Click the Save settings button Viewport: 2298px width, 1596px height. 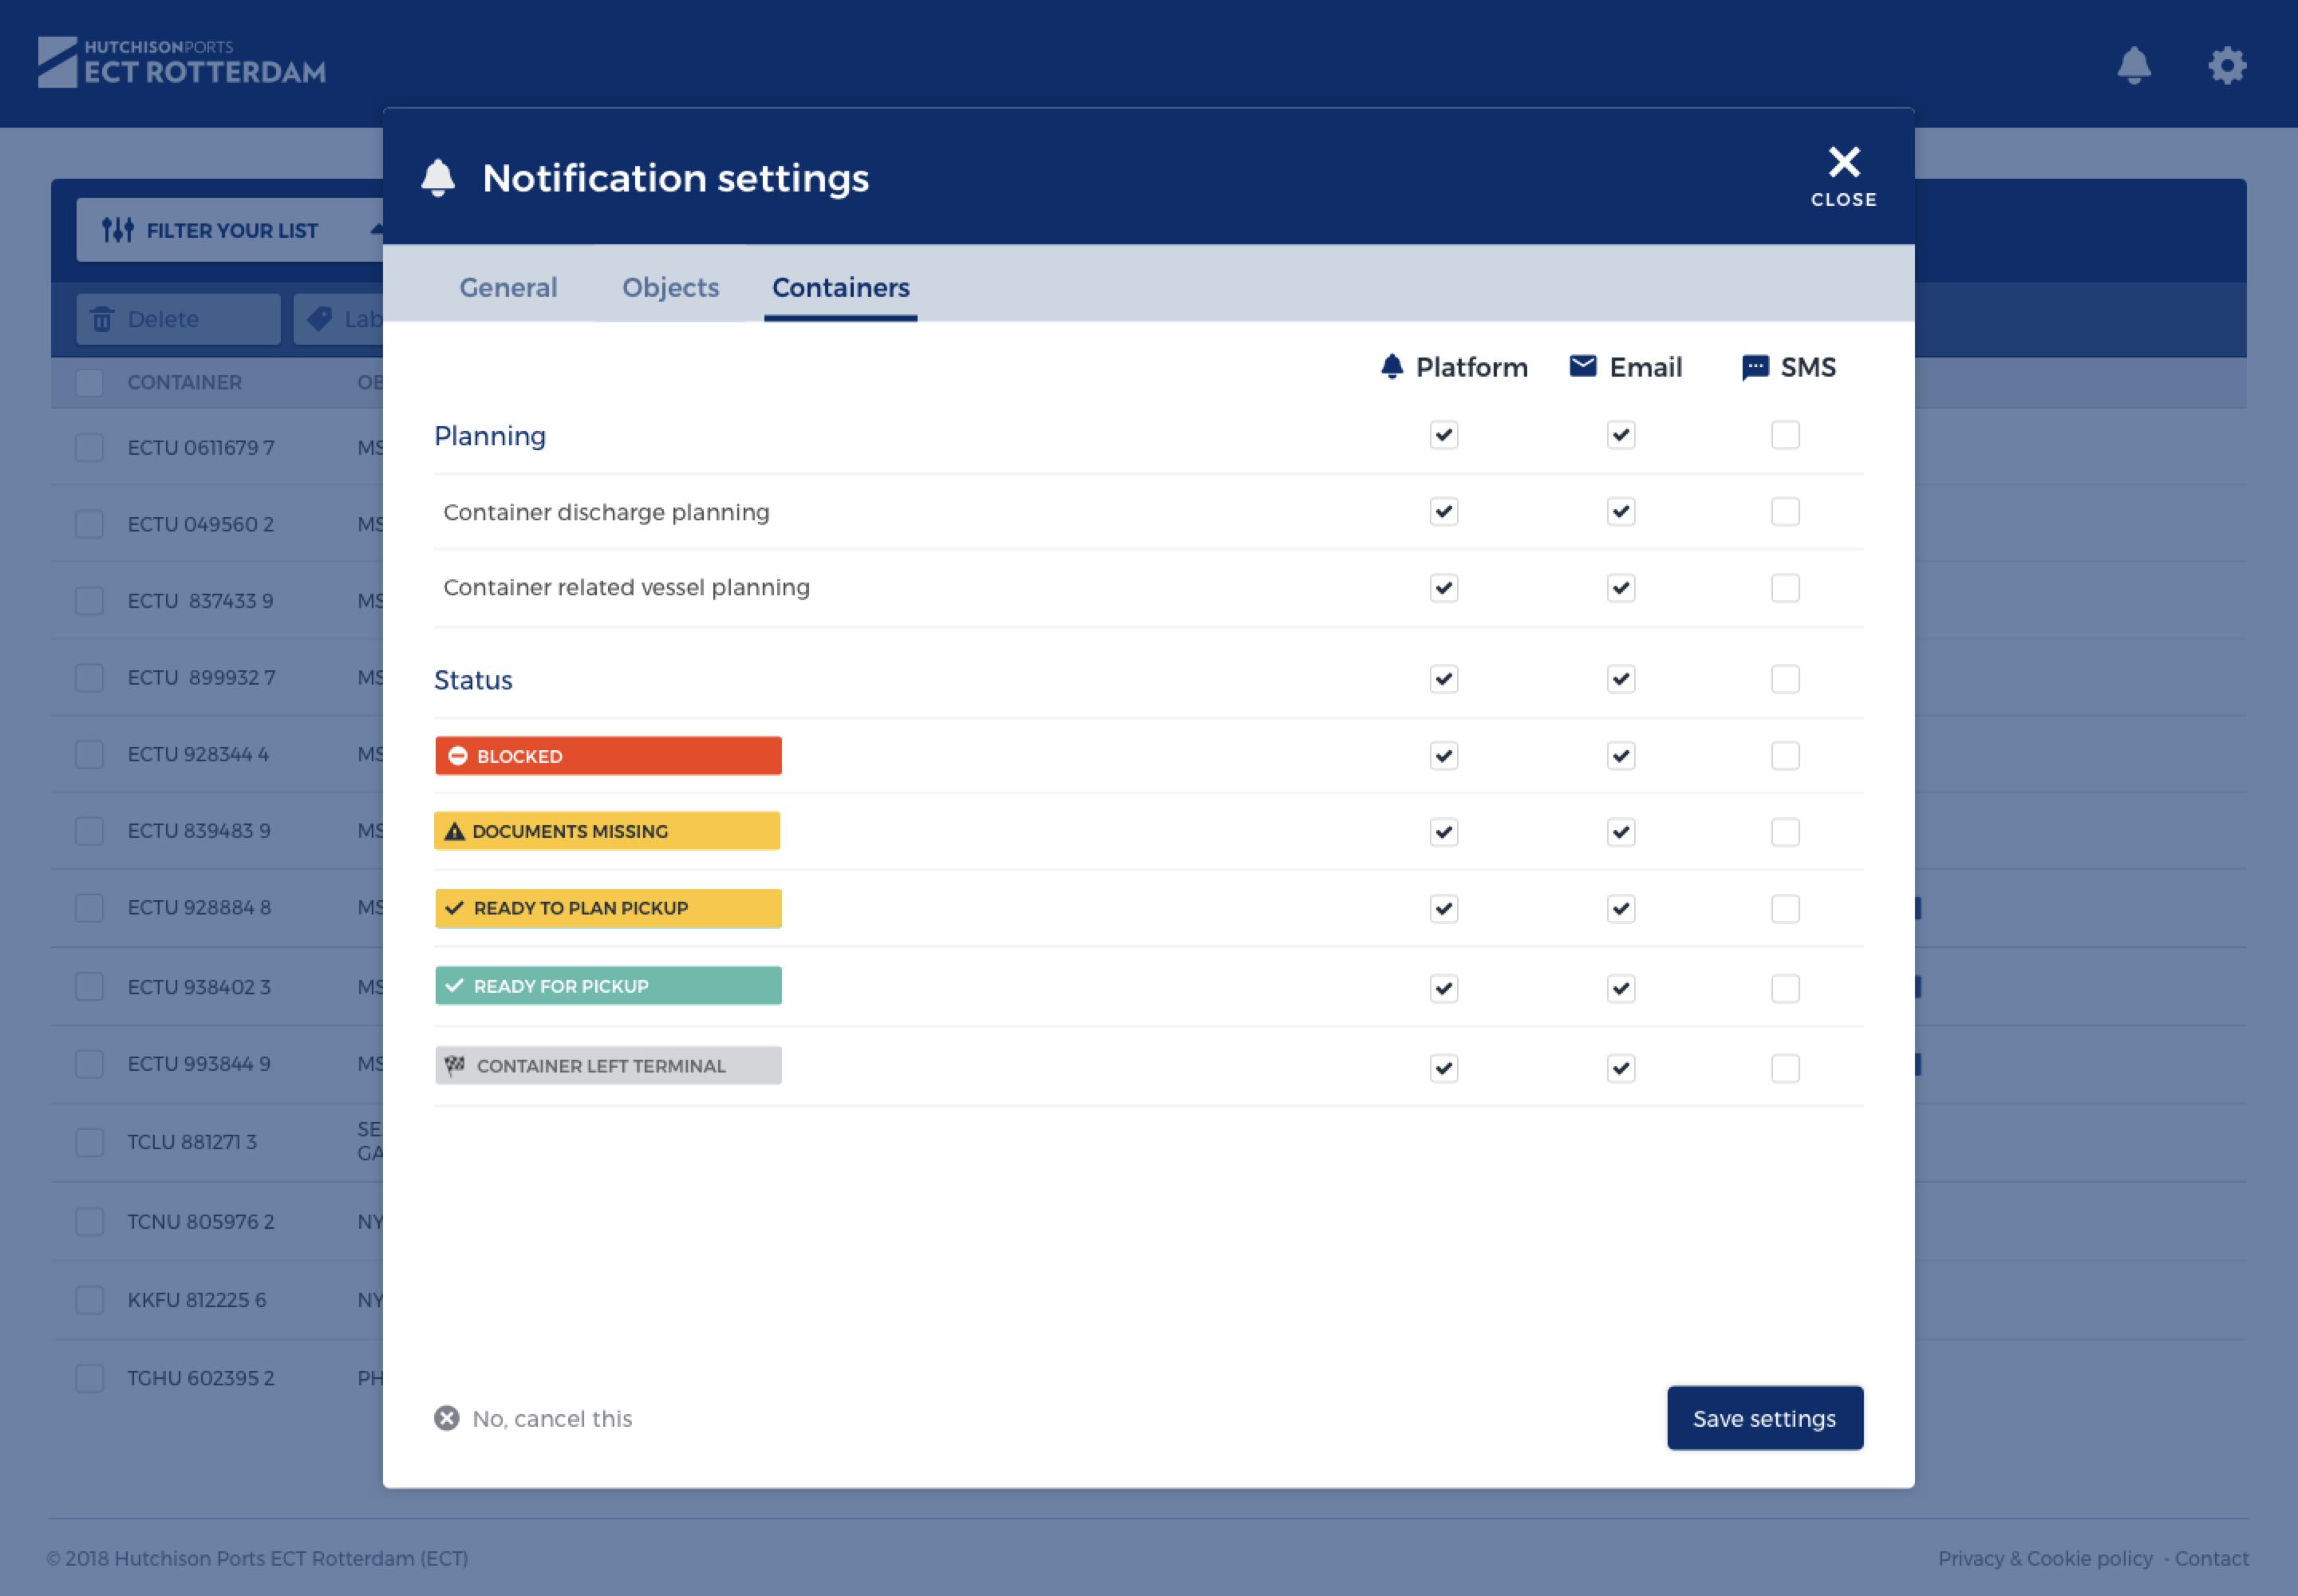tap(1764, 1418)
